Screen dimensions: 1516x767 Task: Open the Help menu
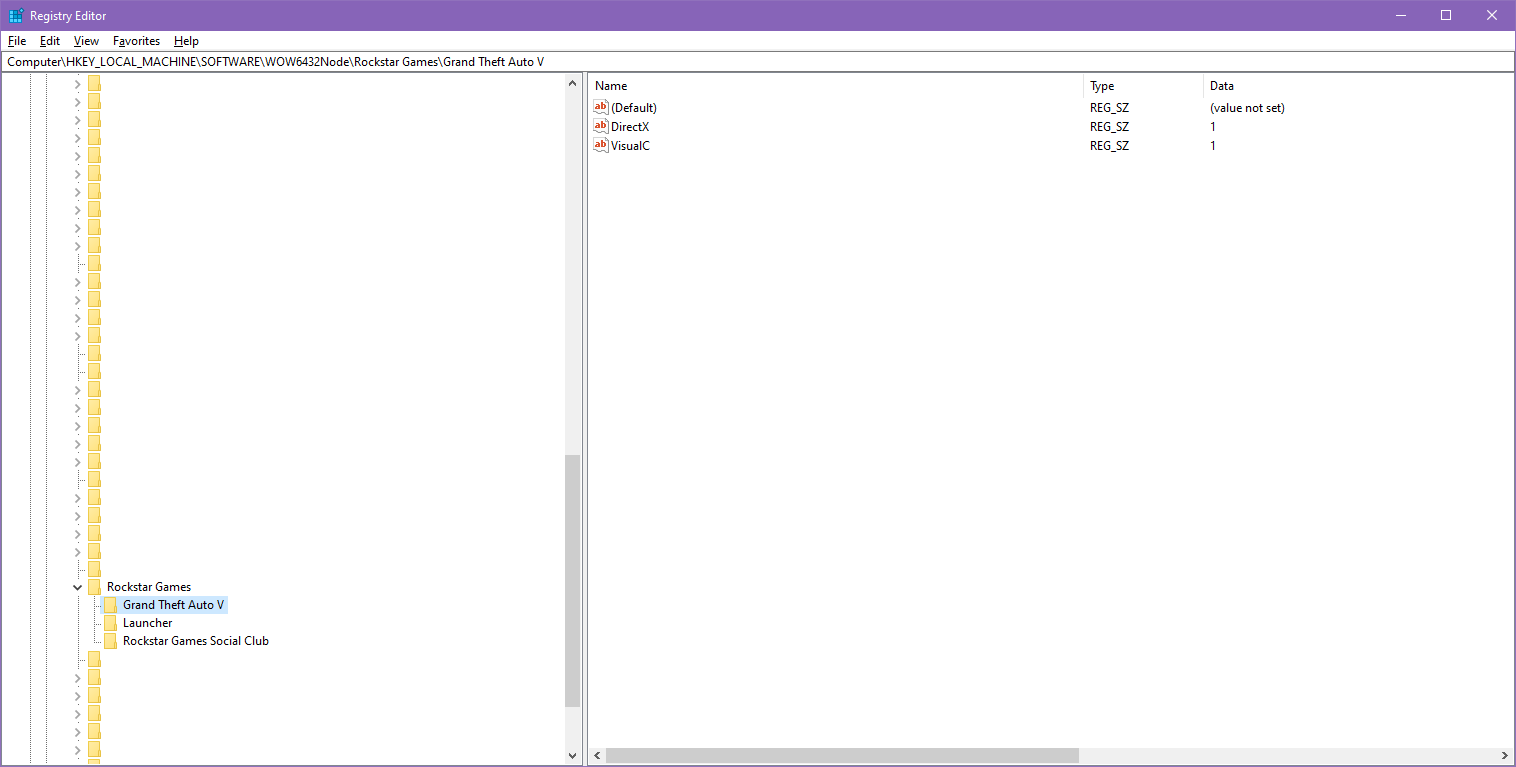coord(186,41)
